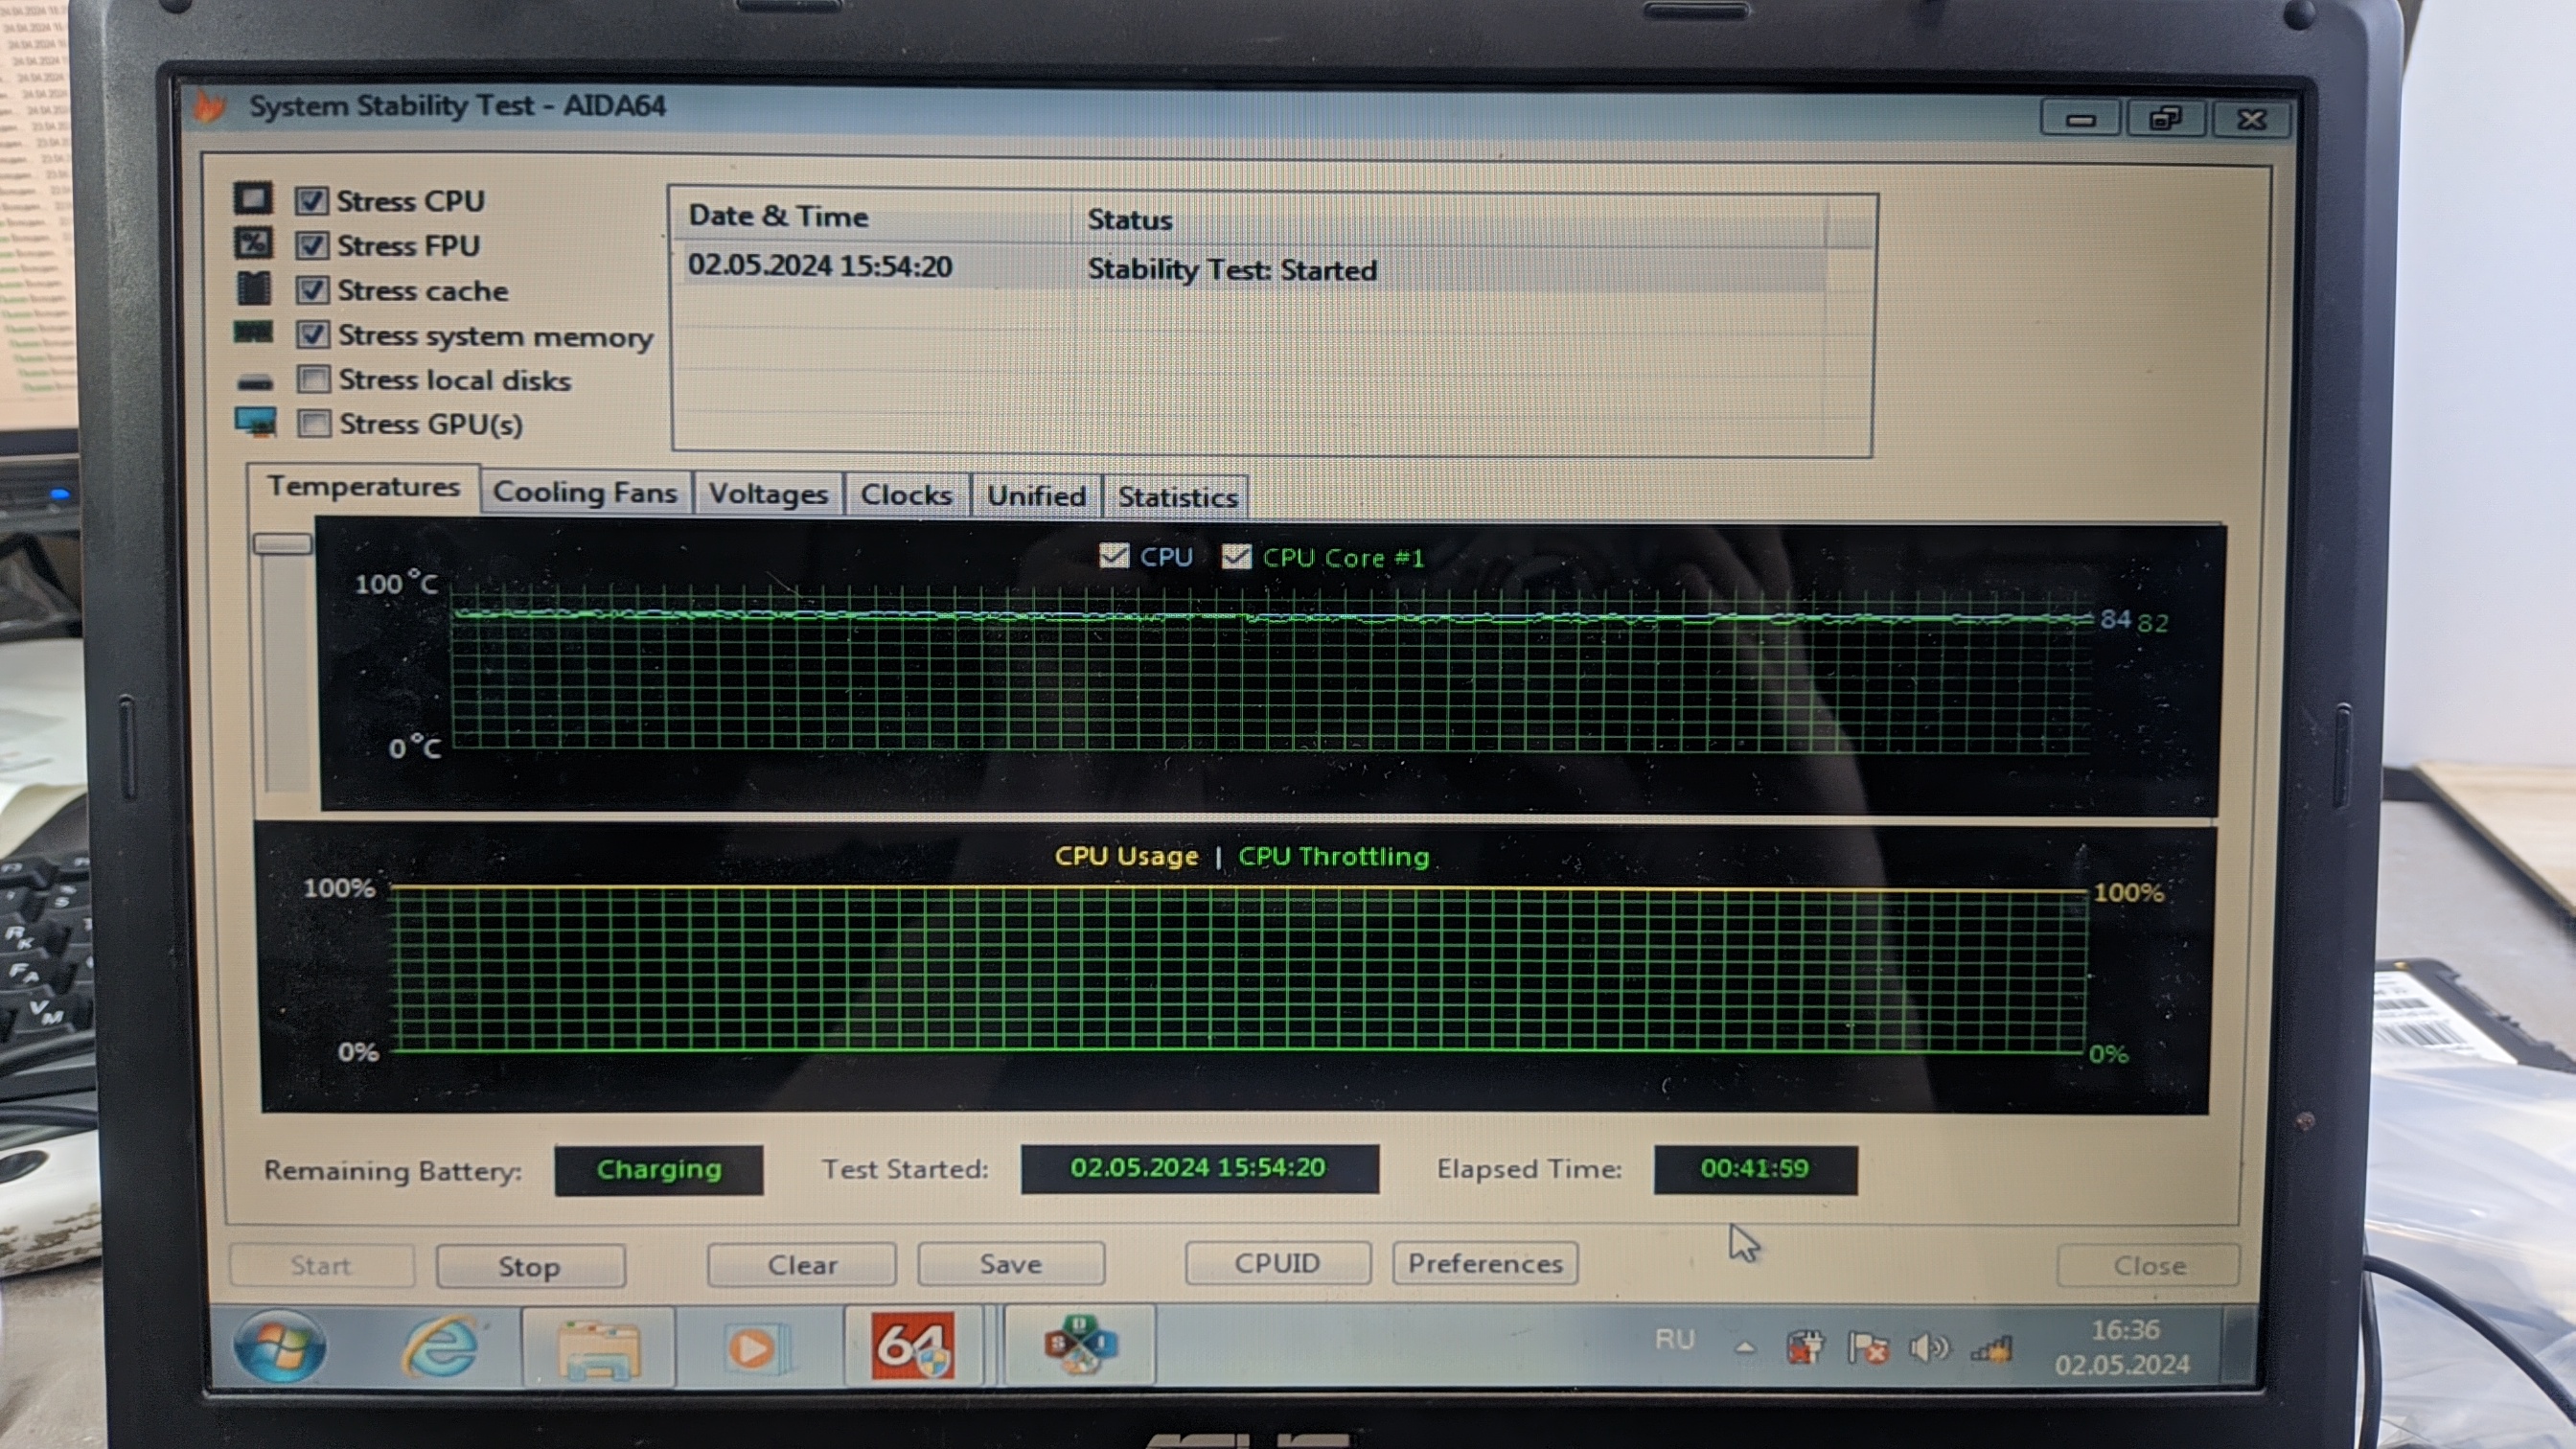
Task: Click the Elapsed Time value 00:41:59
Action: click(x=1755, y=1169)
